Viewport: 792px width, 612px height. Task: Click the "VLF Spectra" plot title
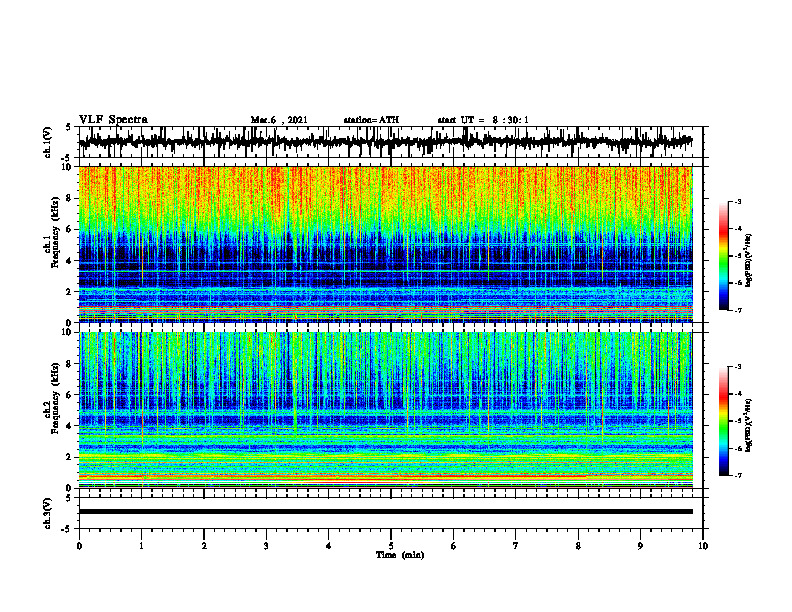113,120
